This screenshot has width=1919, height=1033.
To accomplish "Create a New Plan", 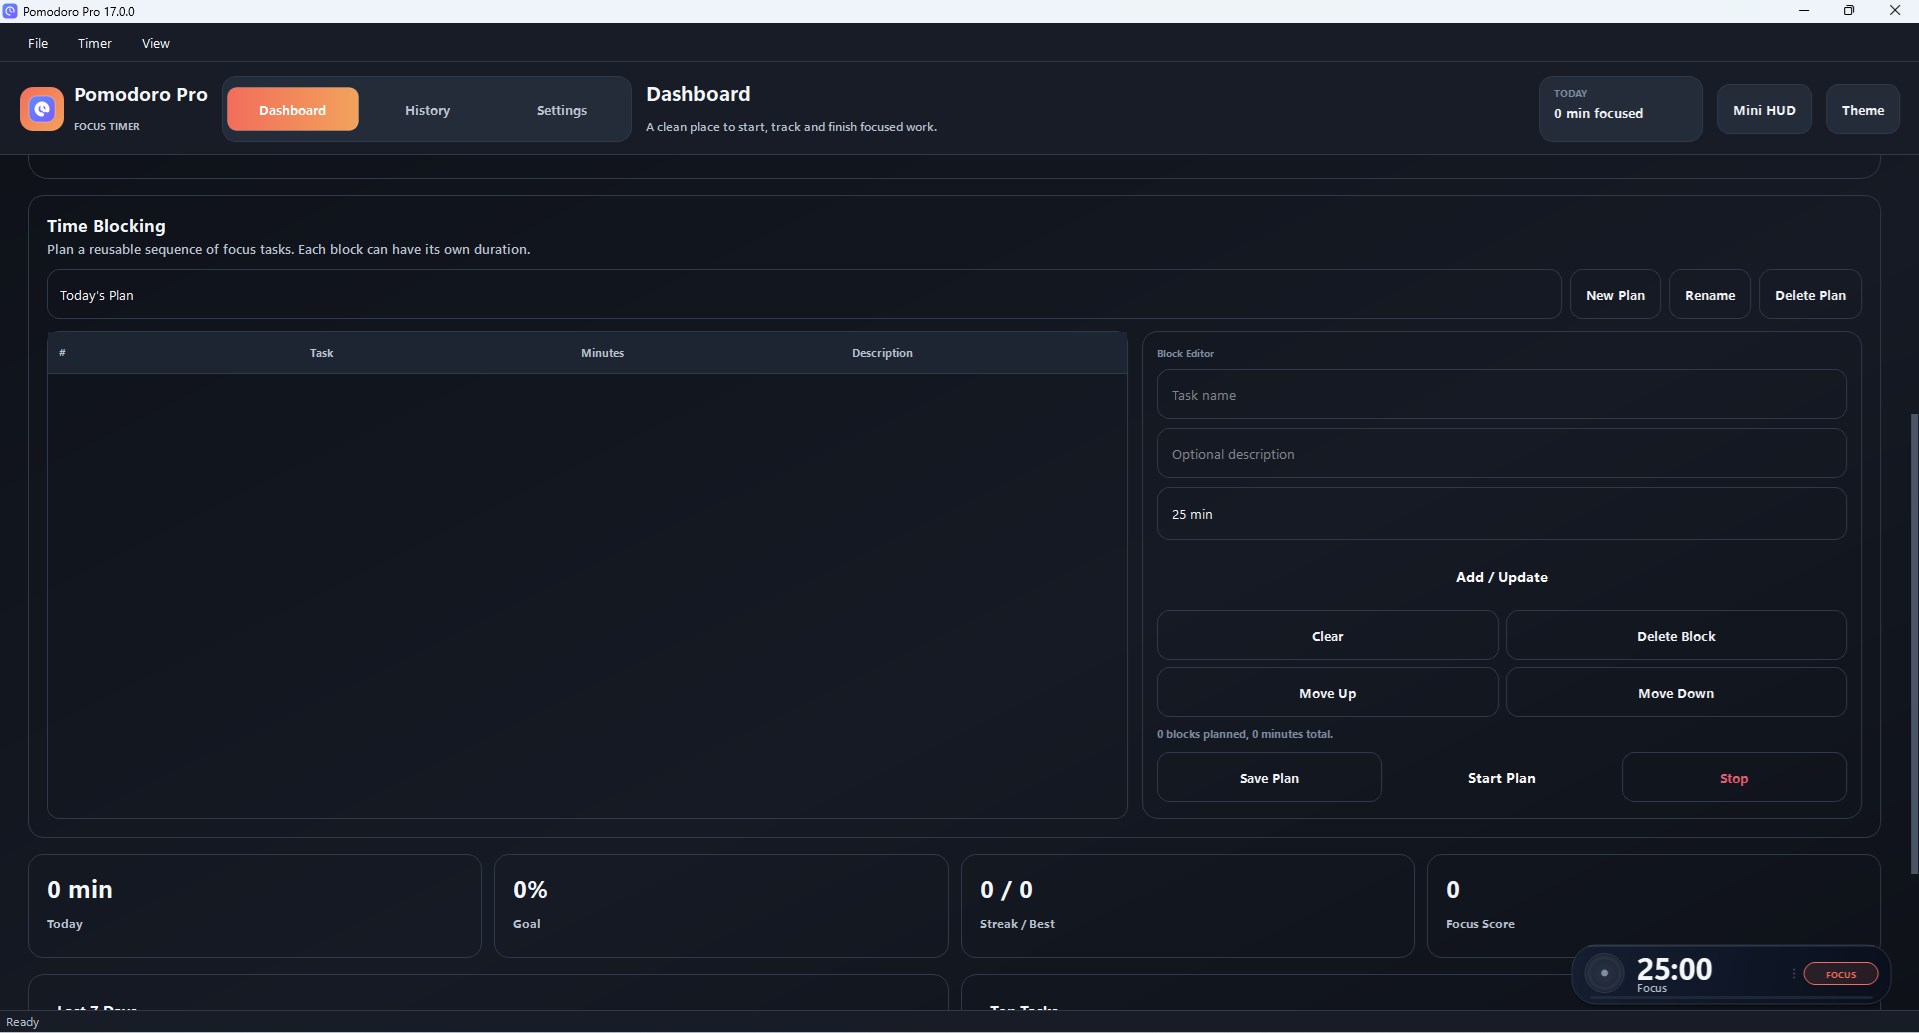I will tap(1615, 295).
